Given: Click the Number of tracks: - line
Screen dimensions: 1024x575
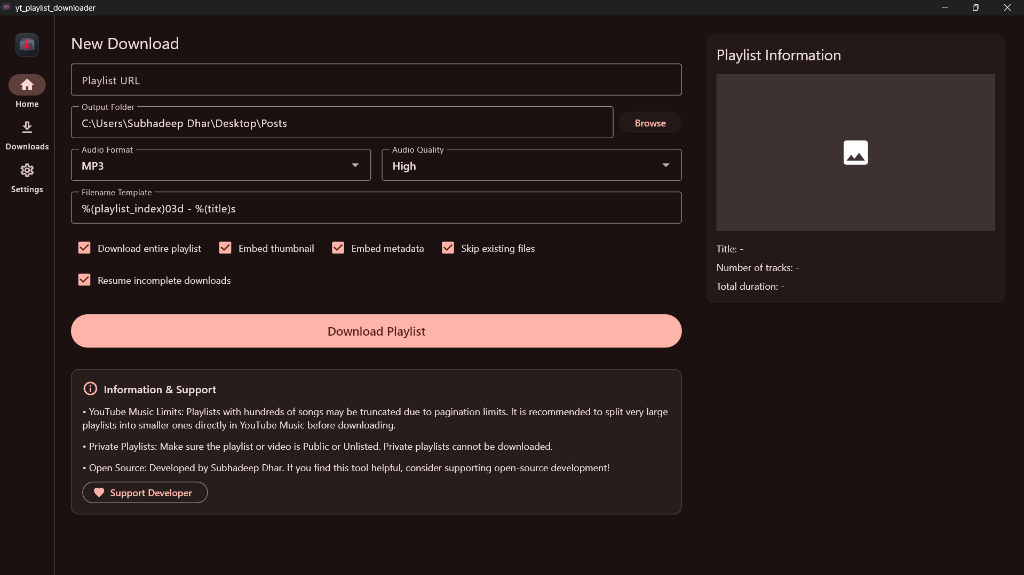Looking at the screenshot, I should click(758, 268).
